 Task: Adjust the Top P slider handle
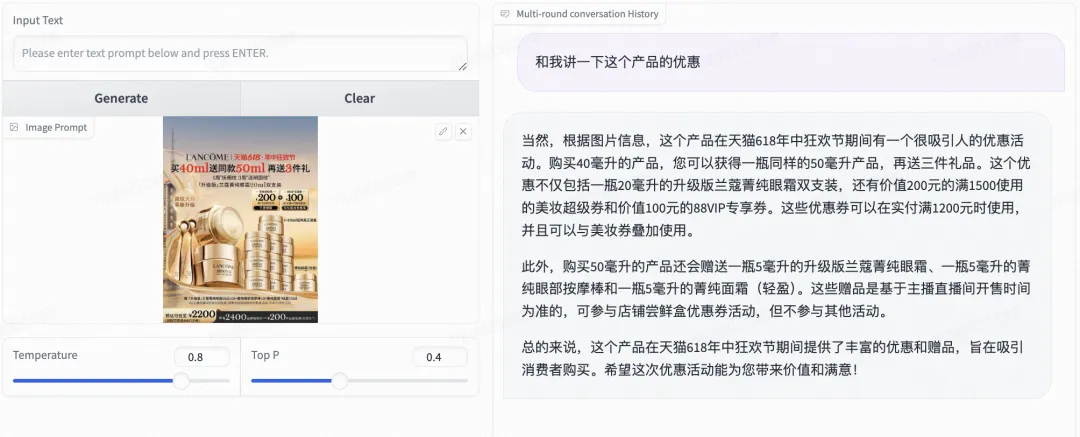click(340, 380)
